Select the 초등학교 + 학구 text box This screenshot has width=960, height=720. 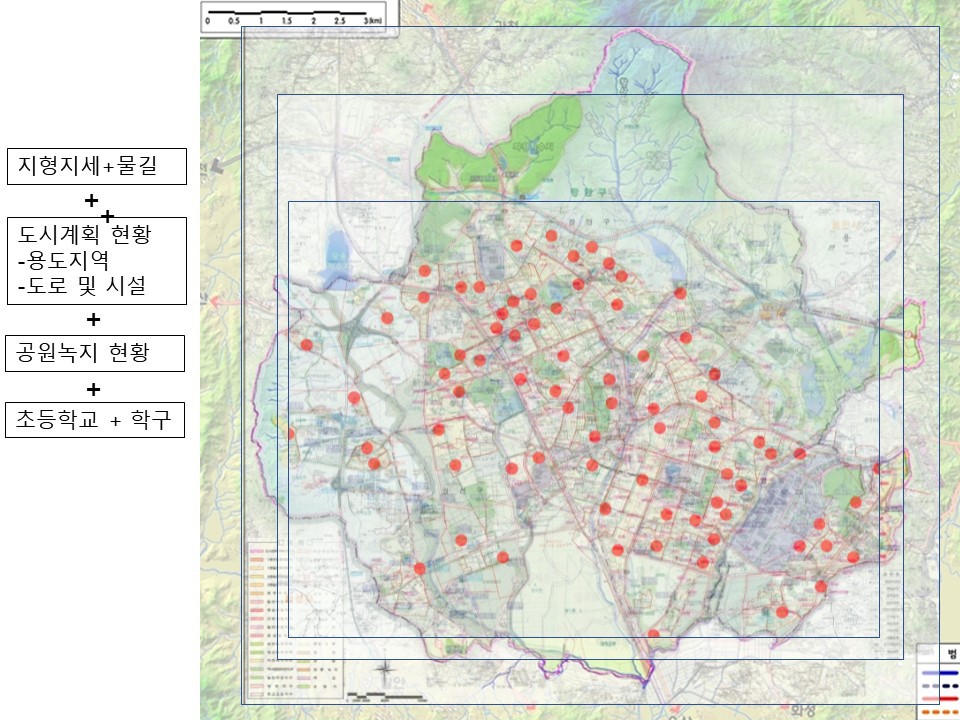[95, 419]
